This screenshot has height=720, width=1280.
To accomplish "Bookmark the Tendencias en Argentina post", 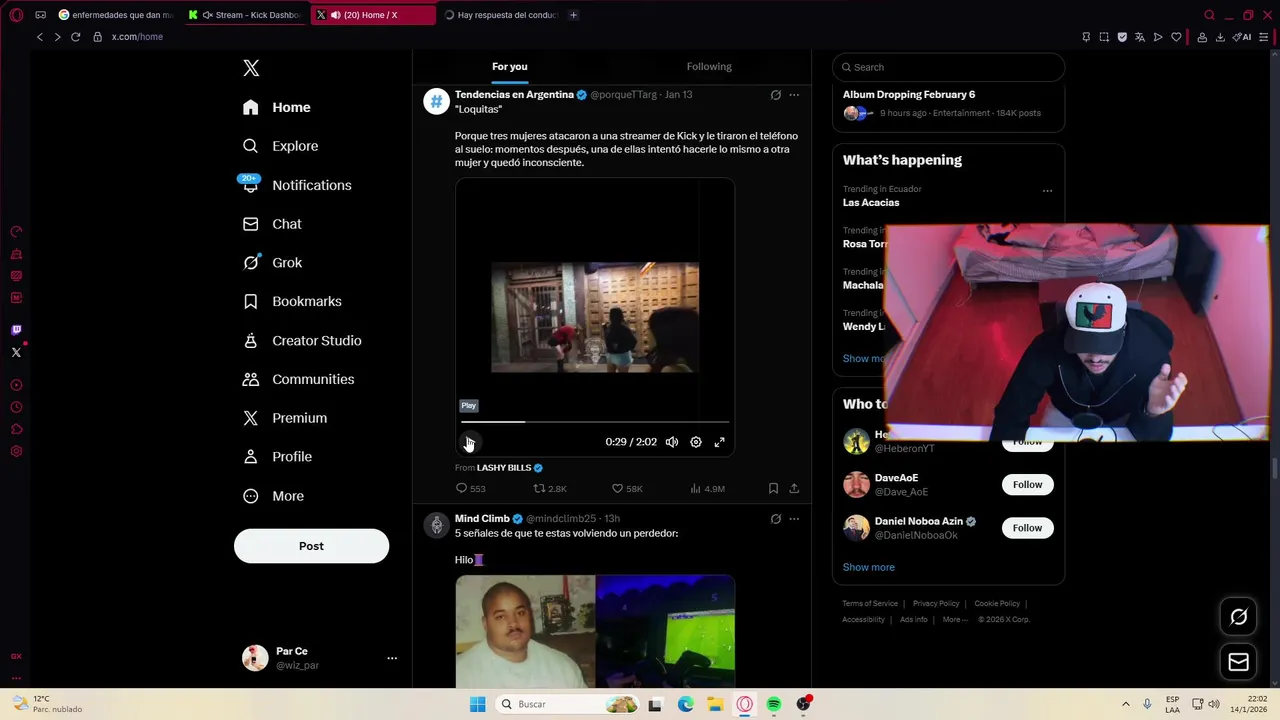I will (773, 489).
